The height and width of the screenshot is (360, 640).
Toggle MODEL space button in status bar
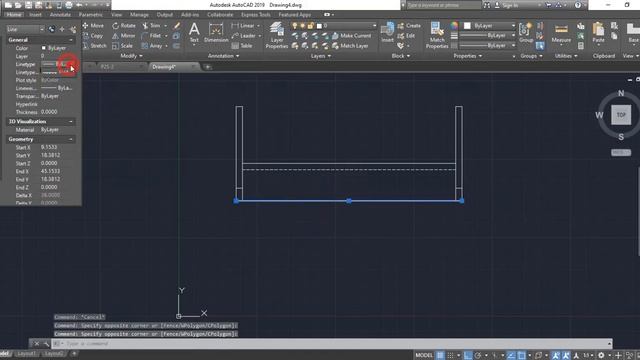tap(424, 355)
